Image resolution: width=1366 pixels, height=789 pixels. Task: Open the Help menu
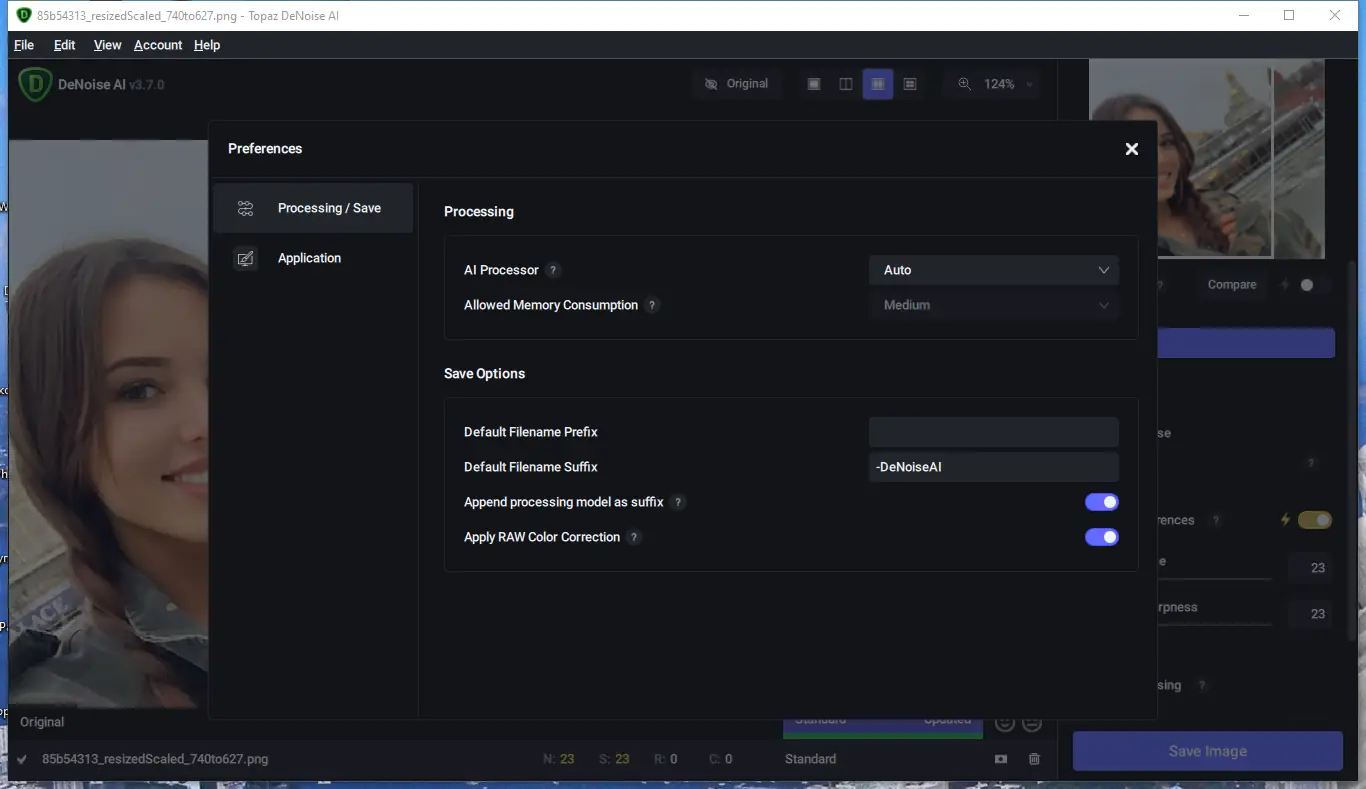coord(207,45)
